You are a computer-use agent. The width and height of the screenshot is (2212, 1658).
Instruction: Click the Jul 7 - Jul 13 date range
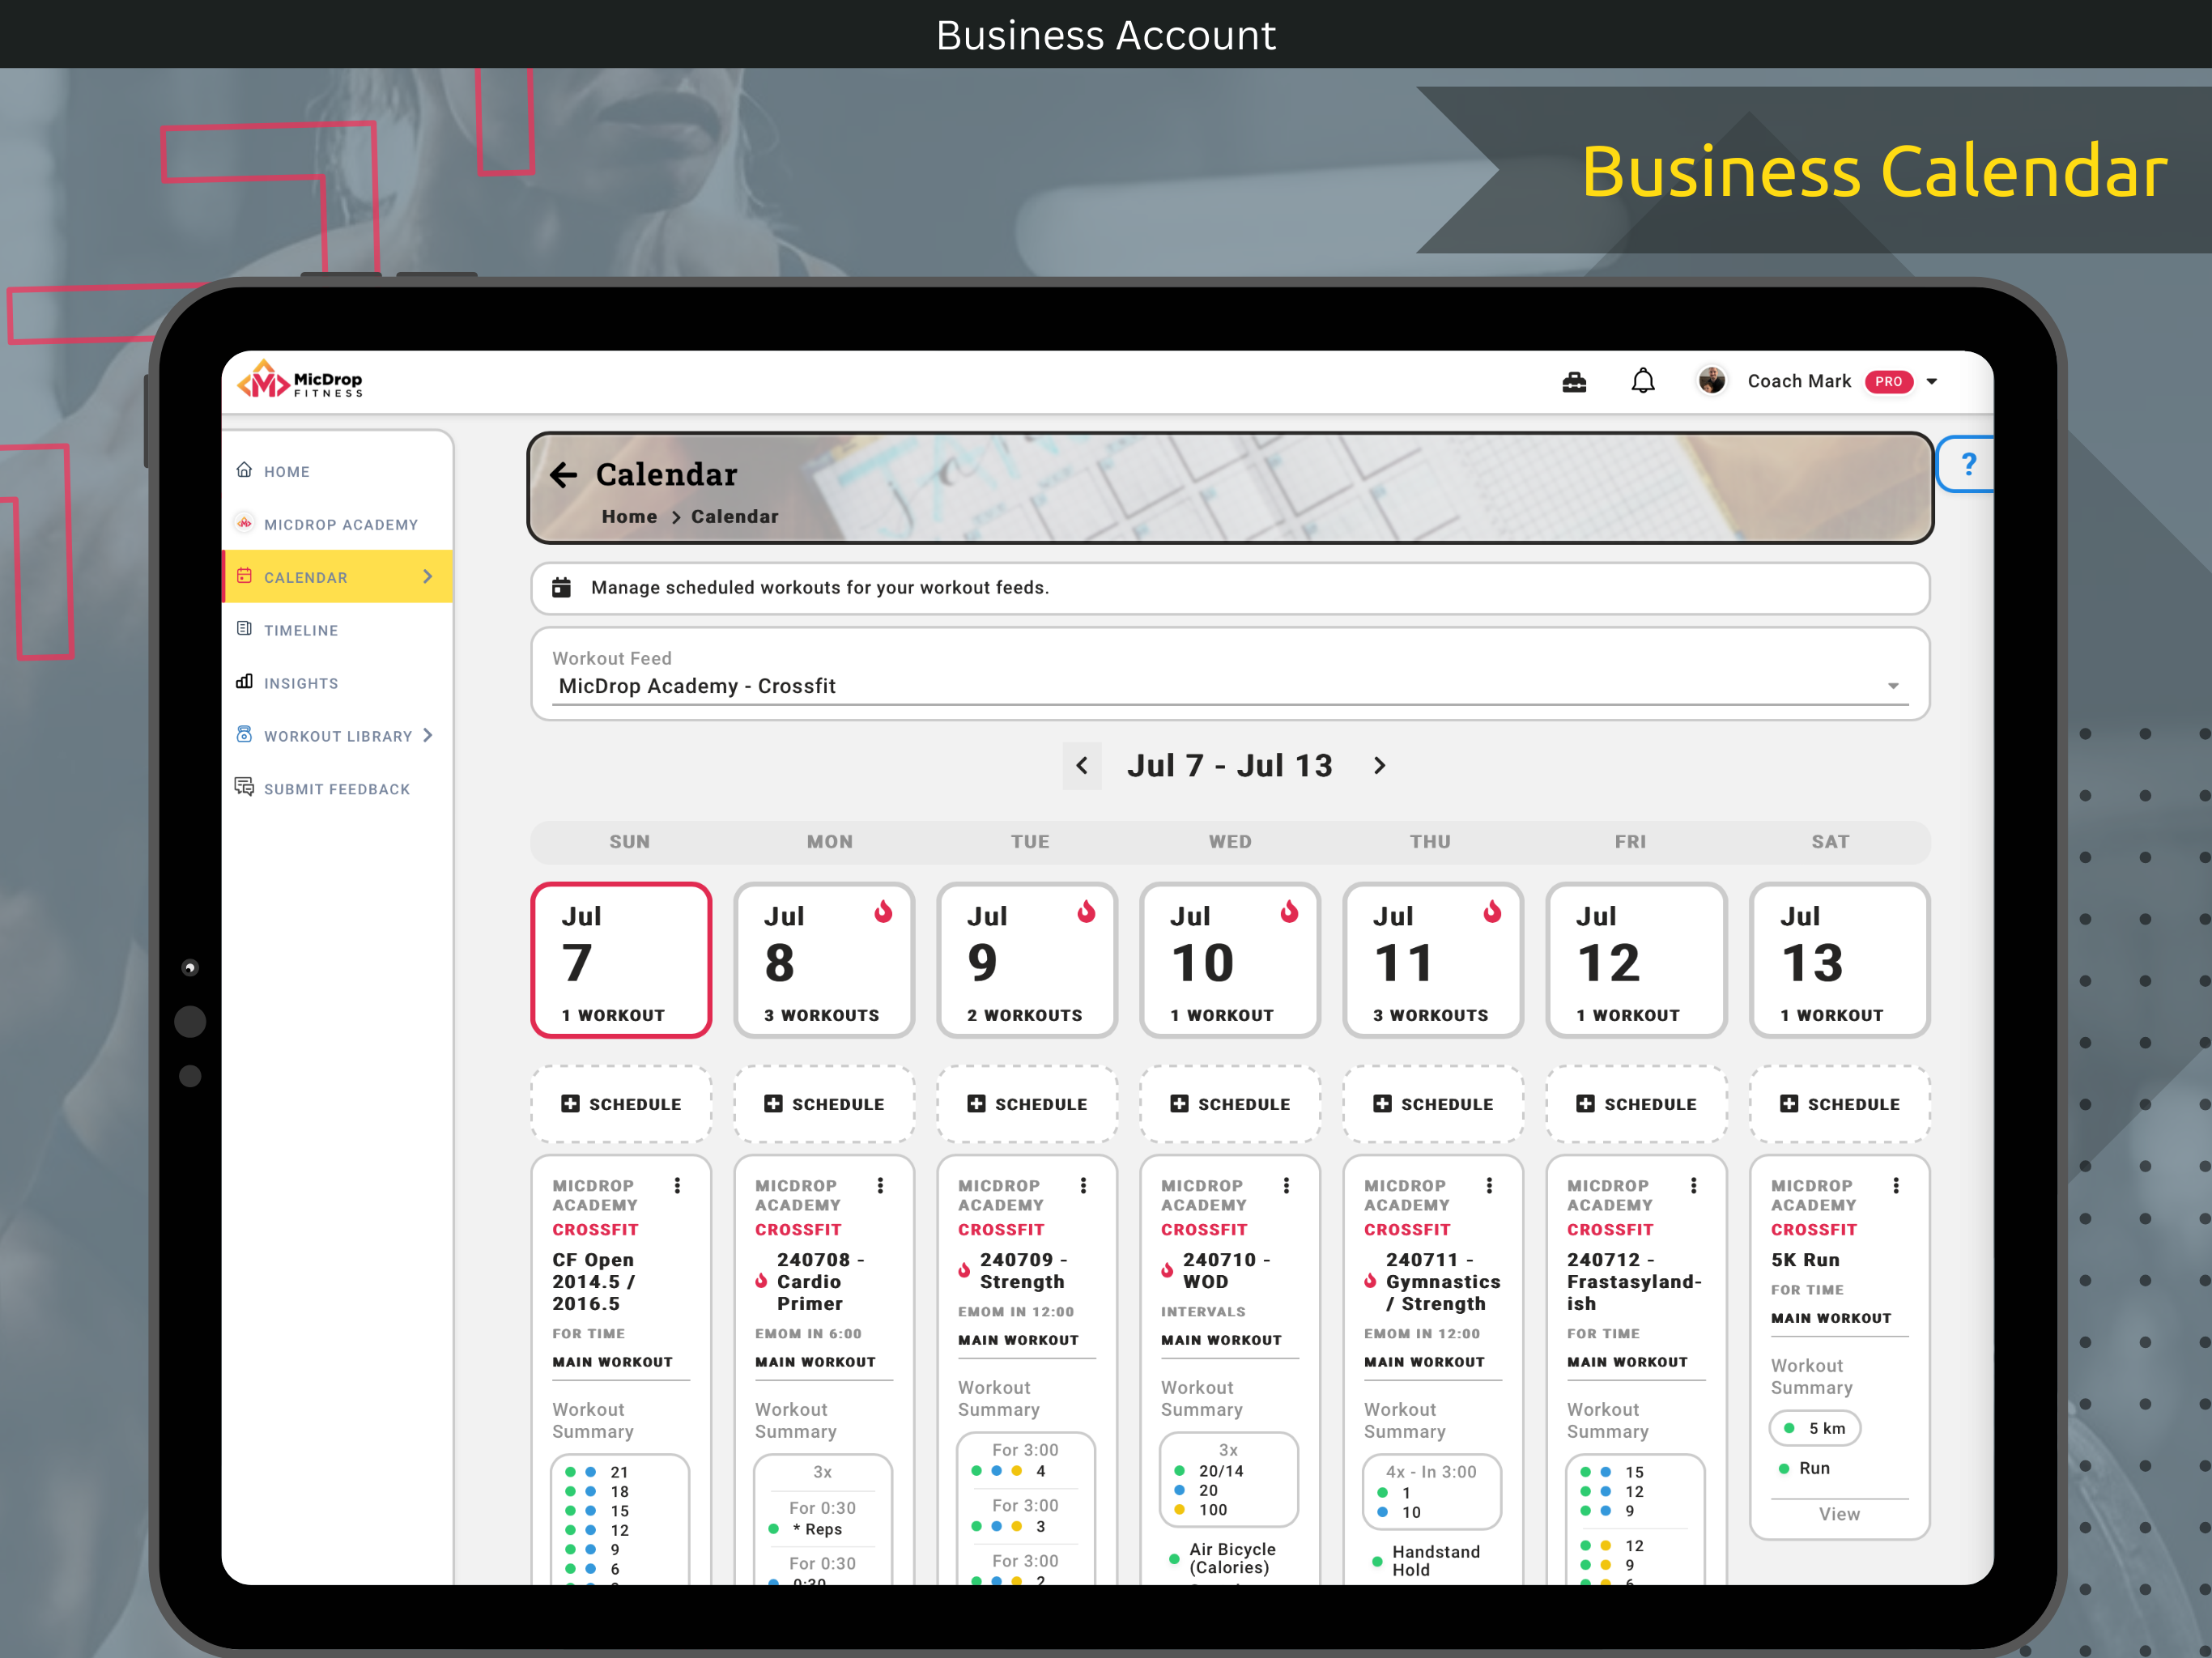[1230, 766]
